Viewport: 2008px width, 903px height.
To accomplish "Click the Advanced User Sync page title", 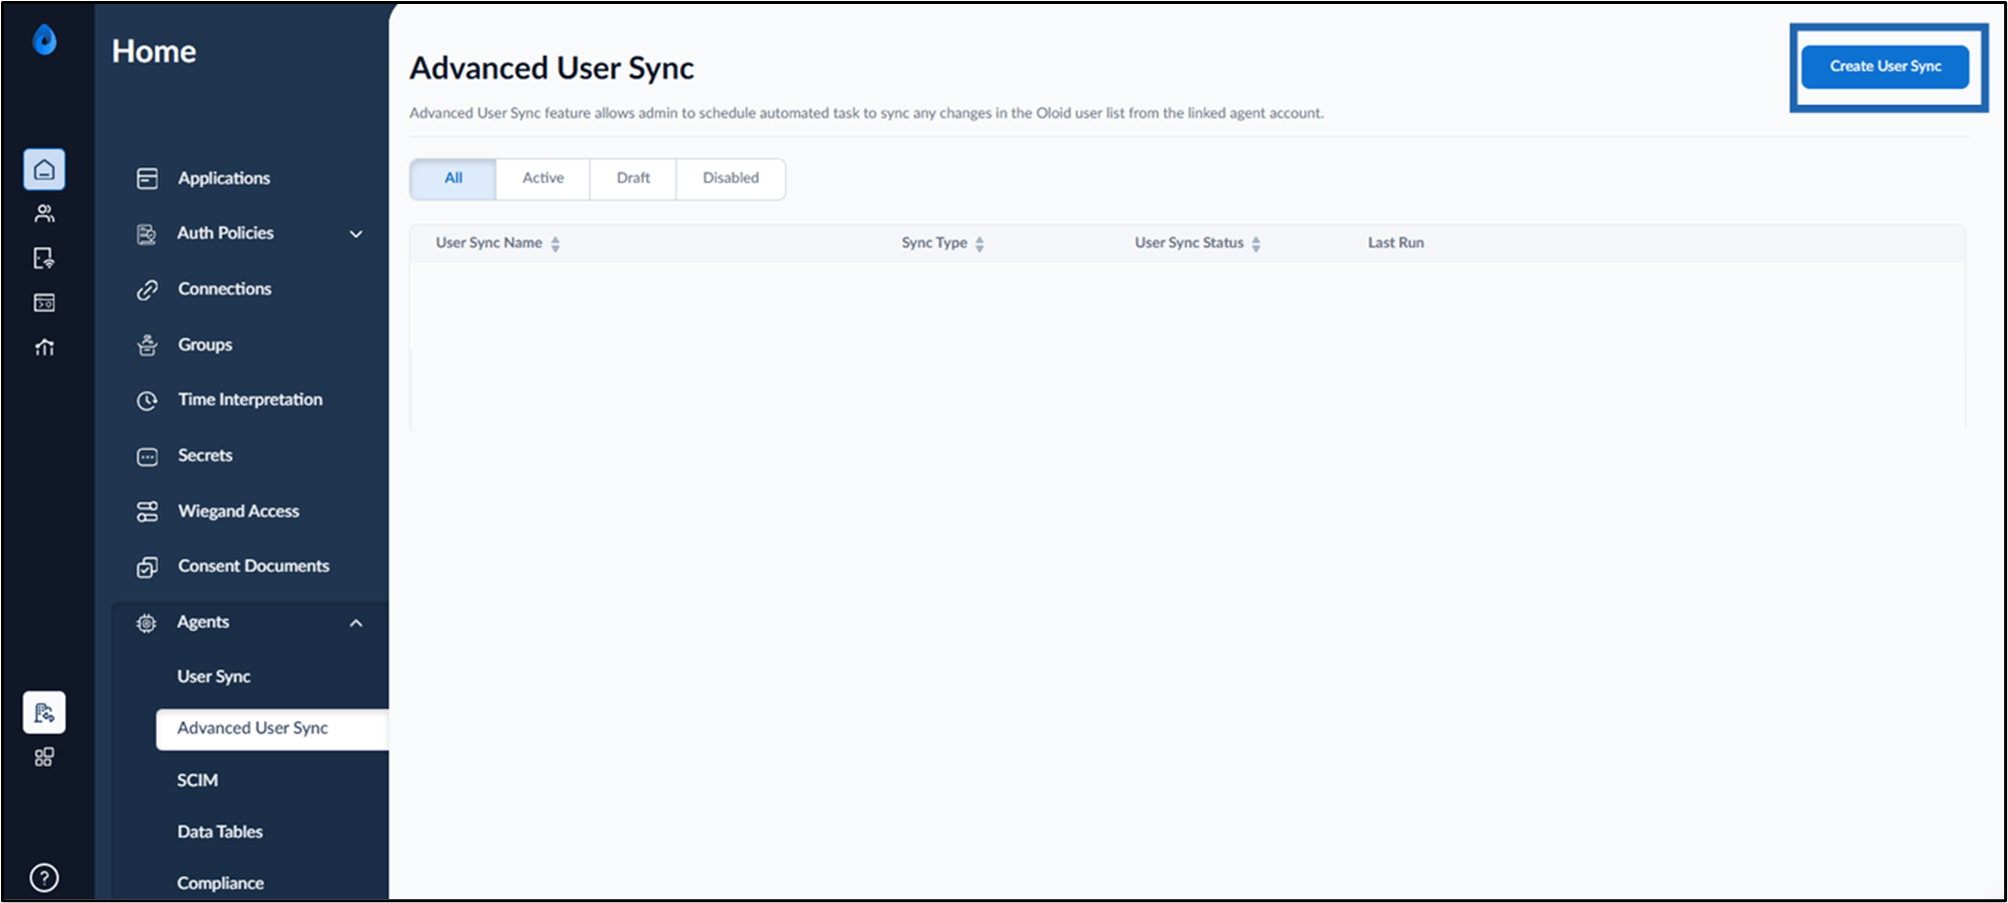I will click(552, 68).
